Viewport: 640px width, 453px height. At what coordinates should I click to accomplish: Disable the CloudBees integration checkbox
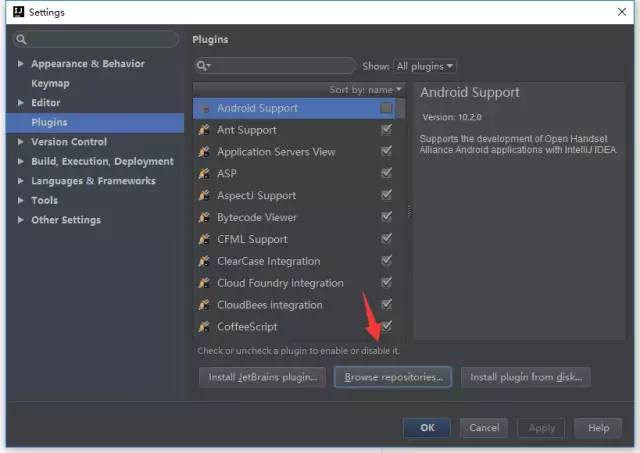[x=386, y=304]
